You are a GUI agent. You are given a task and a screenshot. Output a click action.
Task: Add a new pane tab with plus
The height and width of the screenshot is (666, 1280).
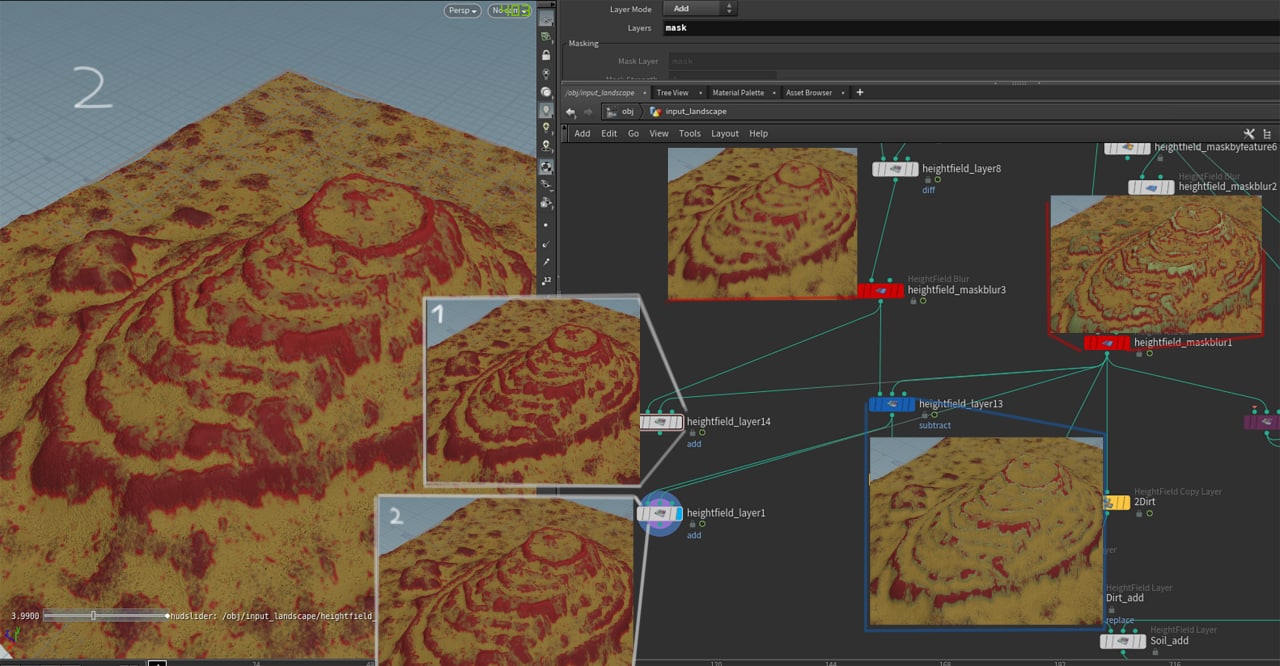click(859, 92)
